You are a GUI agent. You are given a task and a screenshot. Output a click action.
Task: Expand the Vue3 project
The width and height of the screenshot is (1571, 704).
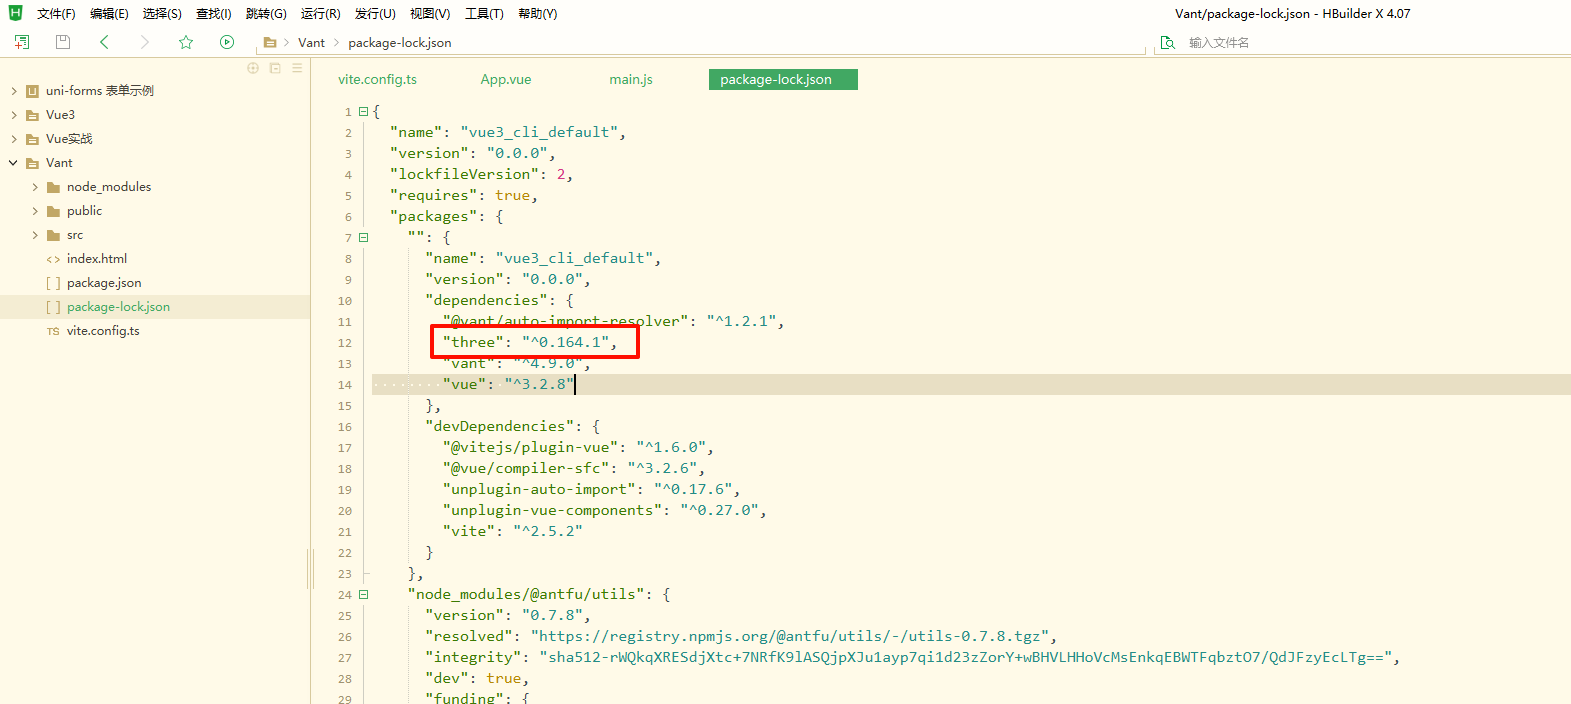tap(13, 115)
